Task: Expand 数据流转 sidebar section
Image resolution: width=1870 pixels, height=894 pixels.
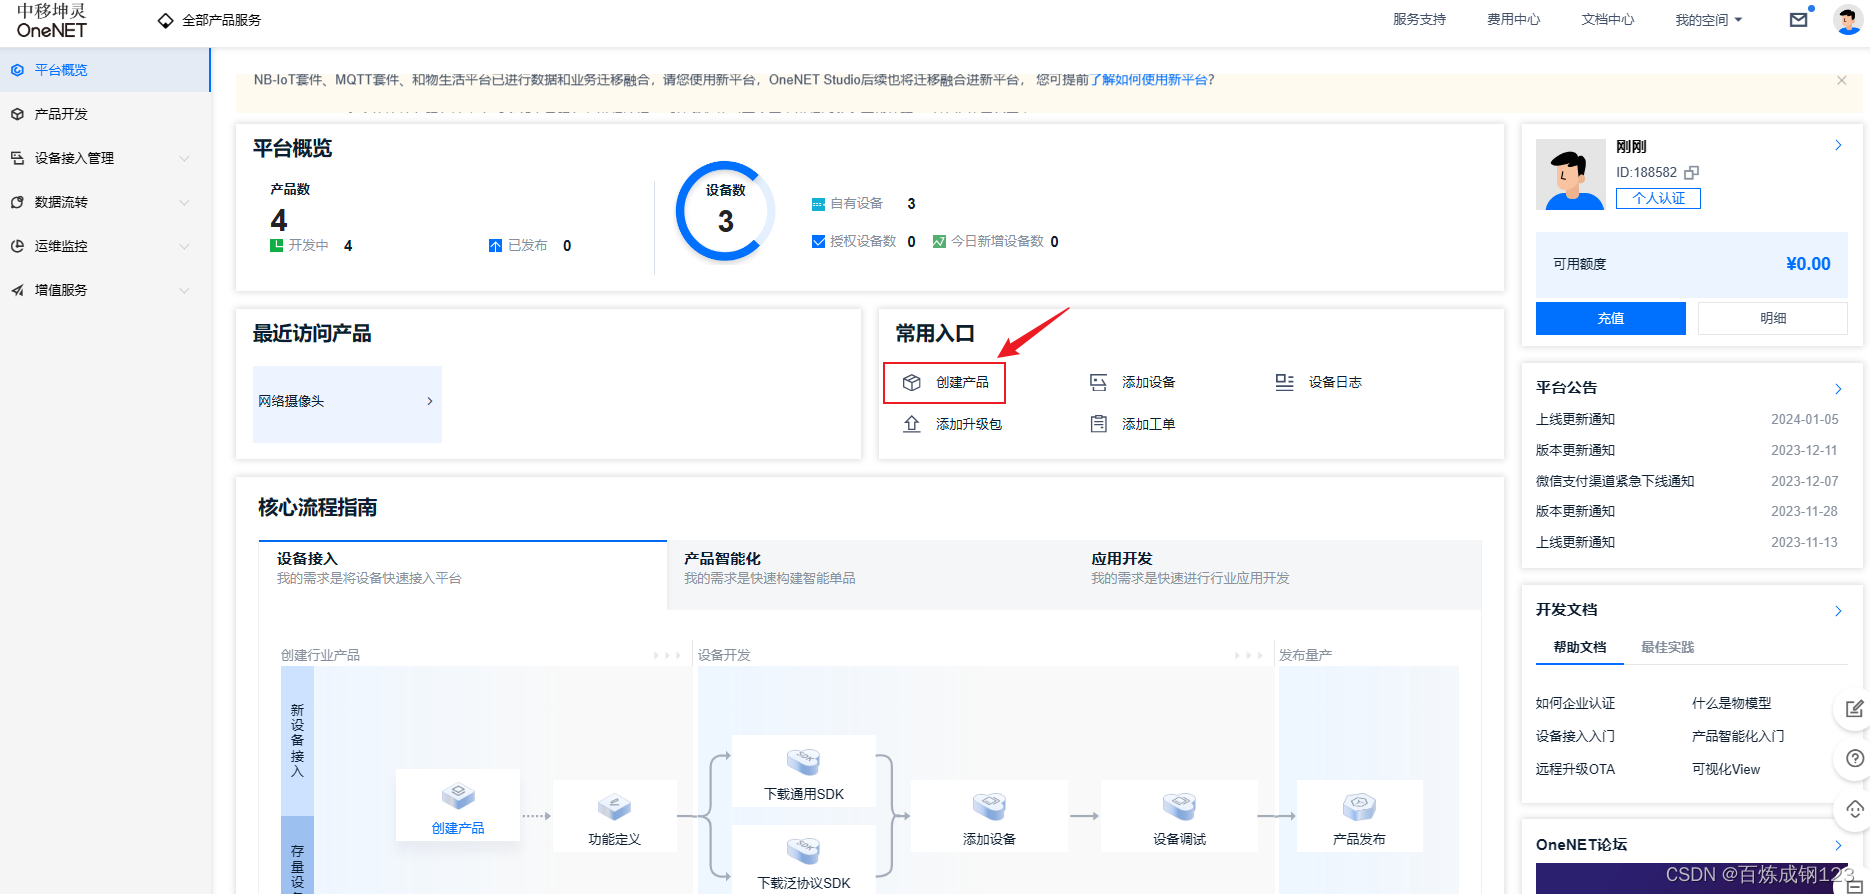Action: [105, 202]
